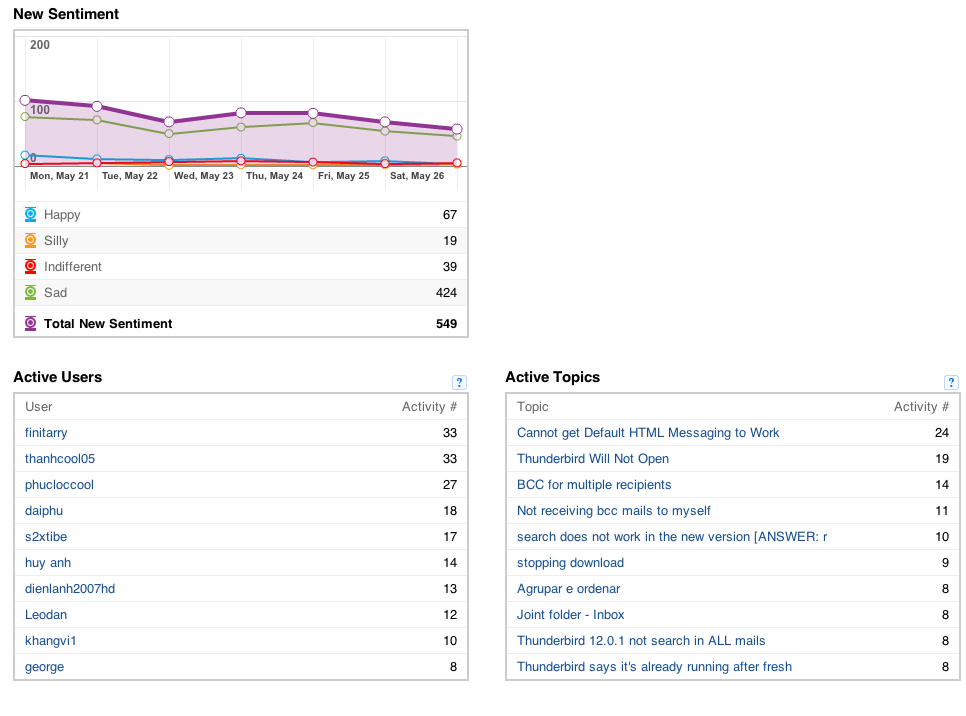Image resolution: width=966 pixels, height=716 pixels.
Task: Open the george user link
Action: coord(44,667)
